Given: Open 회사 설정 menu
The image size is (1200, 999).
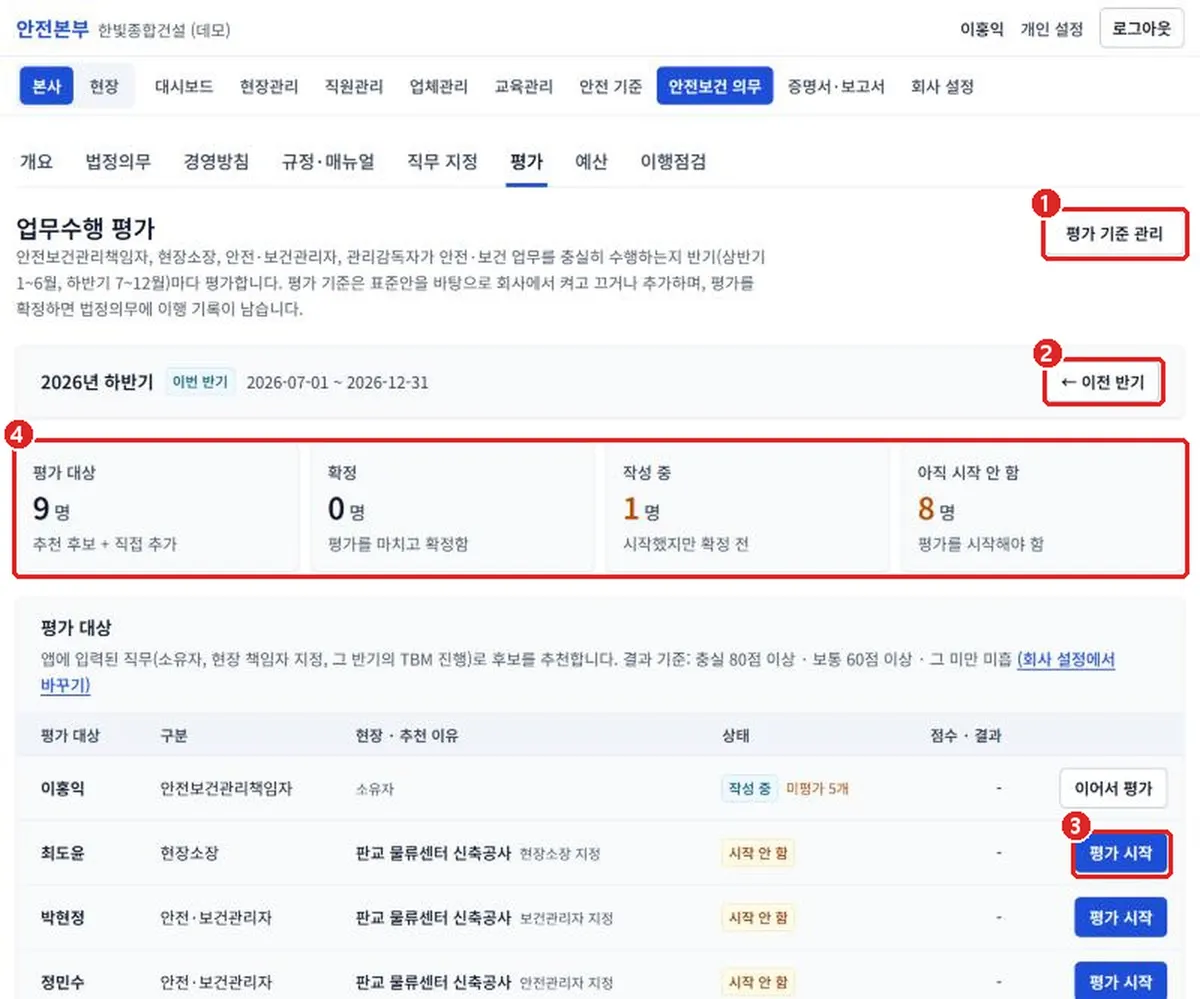Looking at the screenshot, I should 942,86.
